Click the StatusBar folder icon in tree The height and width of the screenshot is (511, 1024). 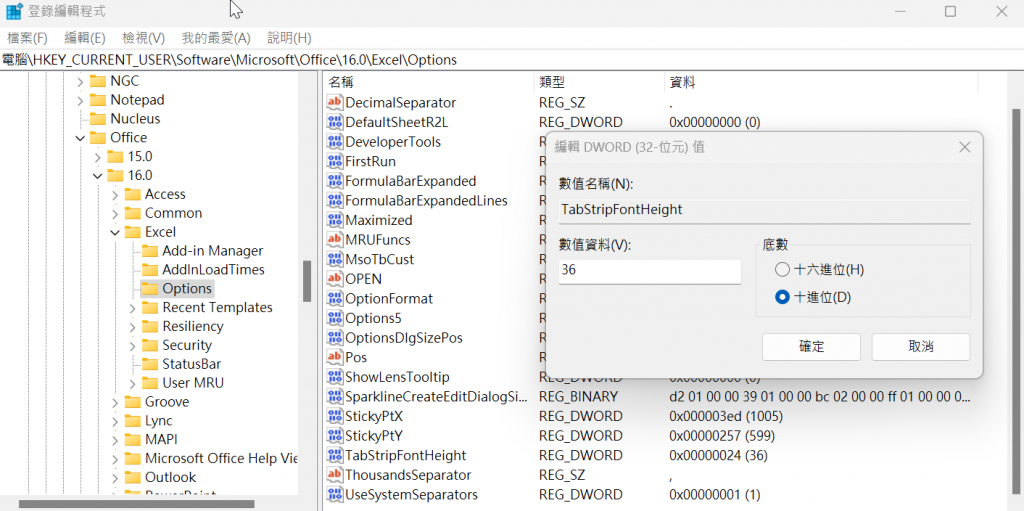150,364
